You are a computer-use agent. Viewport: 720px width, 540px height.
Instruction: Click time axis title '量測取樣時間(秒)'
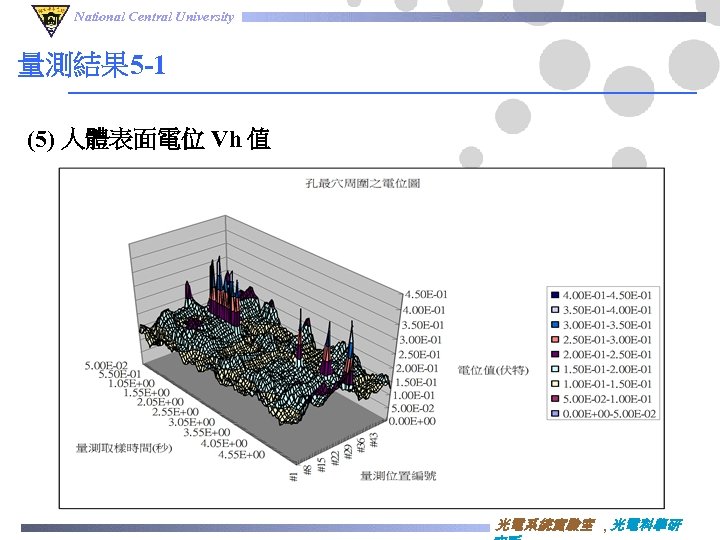pos(124,448)
